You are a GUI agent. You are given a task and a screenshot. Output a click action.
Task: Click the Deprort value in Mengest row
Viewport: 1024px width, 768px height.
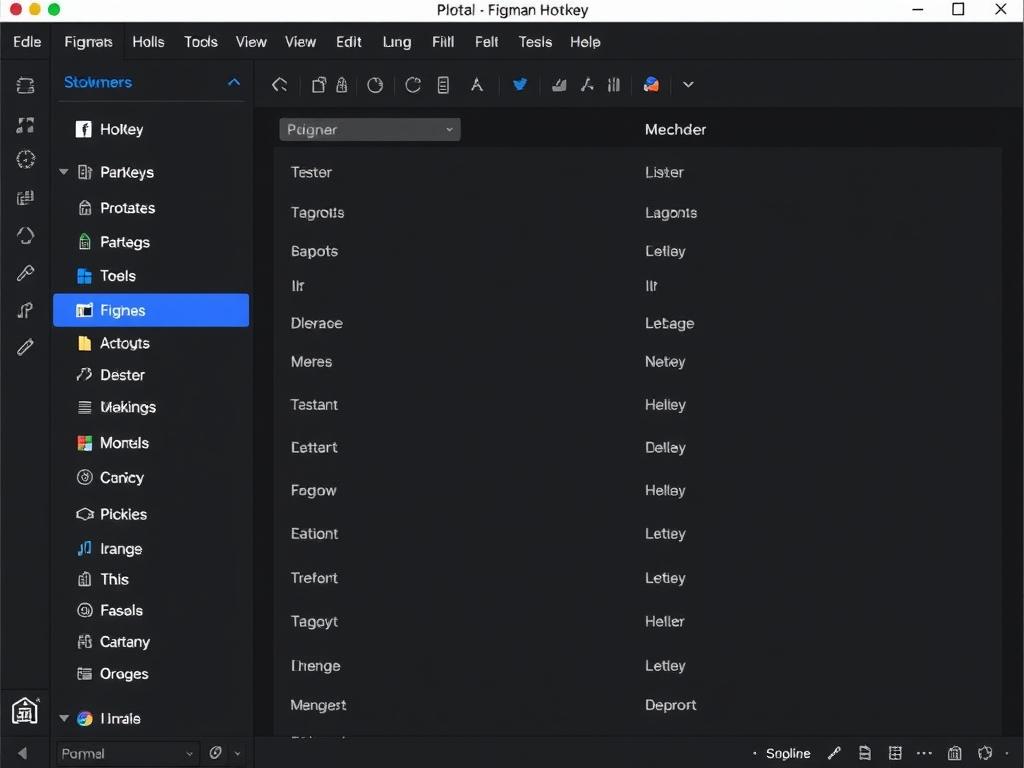tap(671, 705)
